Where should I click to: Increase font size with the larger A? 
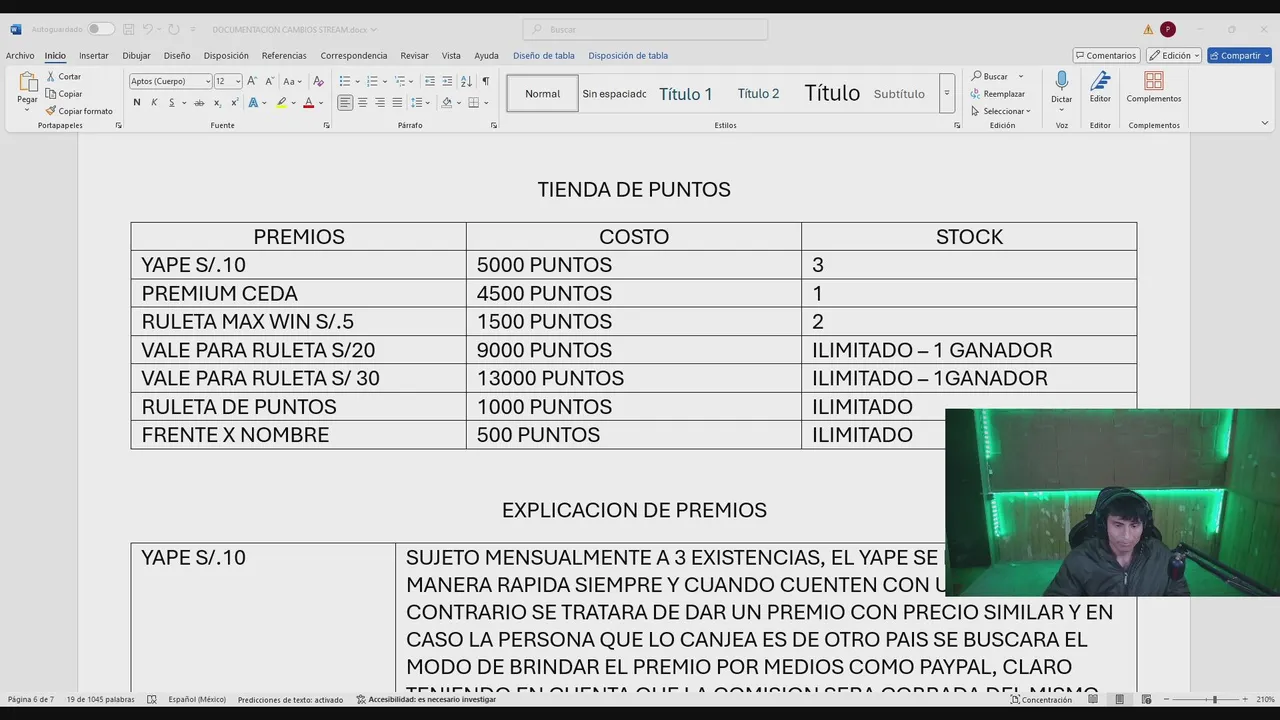(252, 81)
